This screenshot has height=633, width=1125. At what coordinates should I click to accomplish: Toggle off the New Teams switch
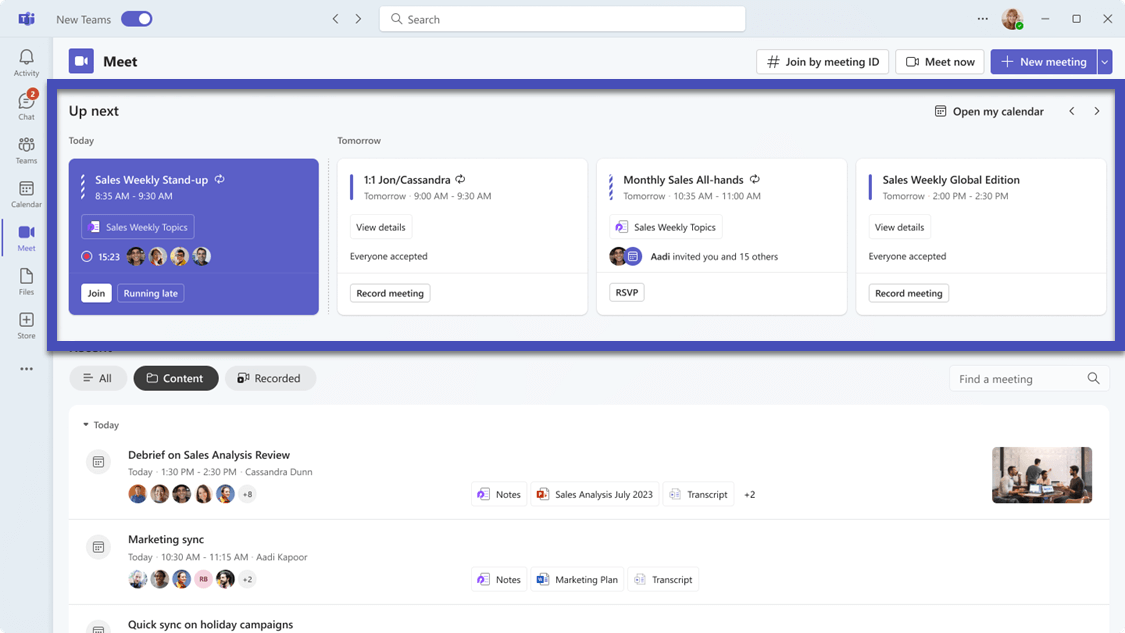137,18
